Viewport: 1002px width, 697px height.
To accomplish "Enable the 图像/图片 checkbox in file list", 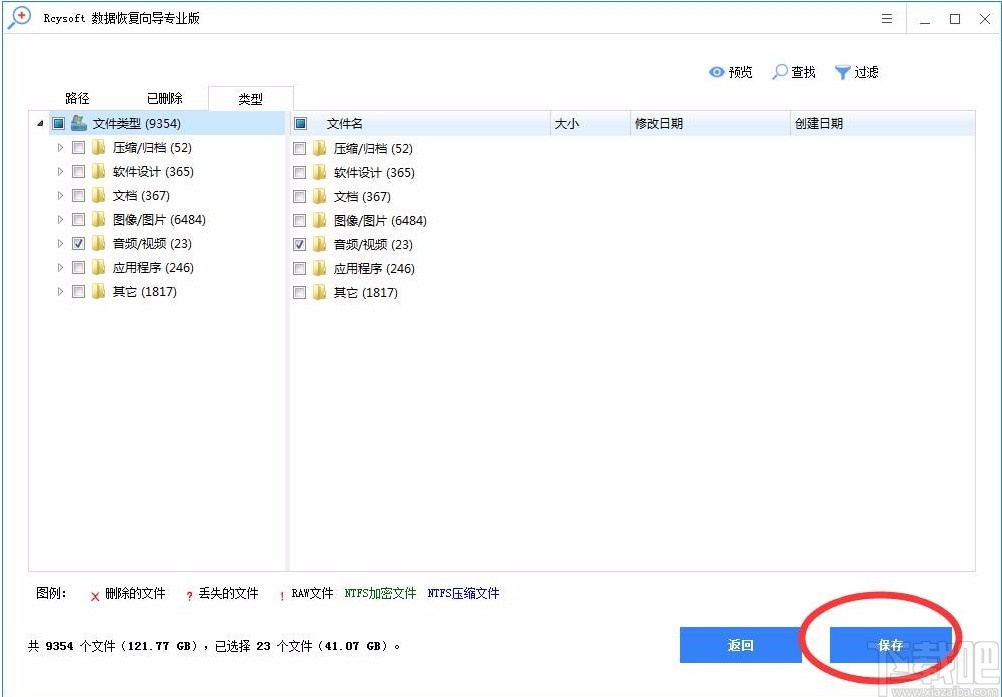I will (x=299, y=220).
